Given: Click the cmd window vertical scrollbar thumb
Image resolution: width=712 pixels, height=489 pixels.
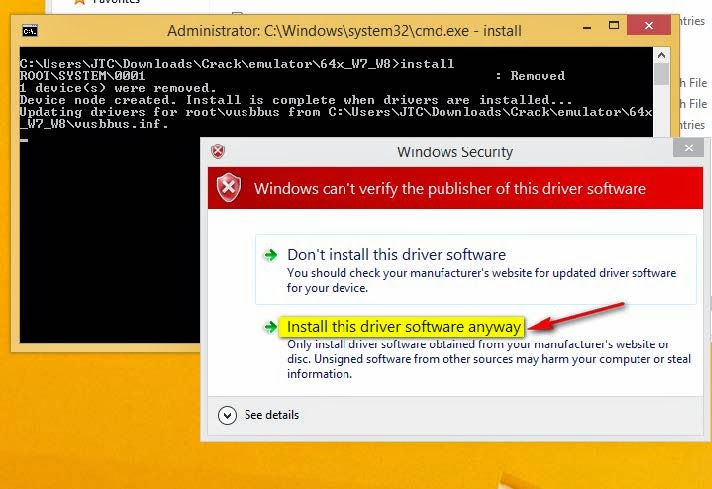Looking at the screenshot, I should [x=661, y=74].
